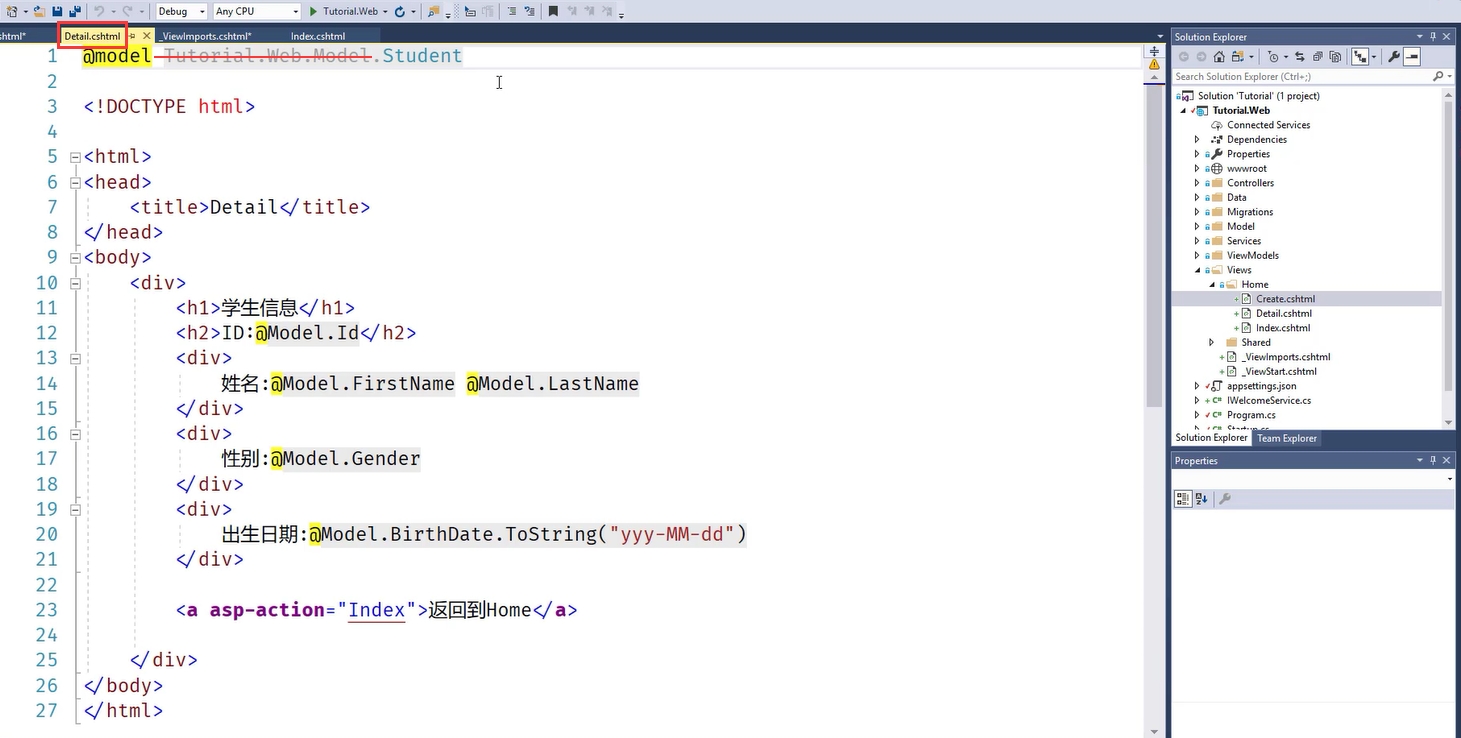Click Collapse All in Solution Explorer toolbar
The image size is (1461, 738).
tap(1318, 57)
